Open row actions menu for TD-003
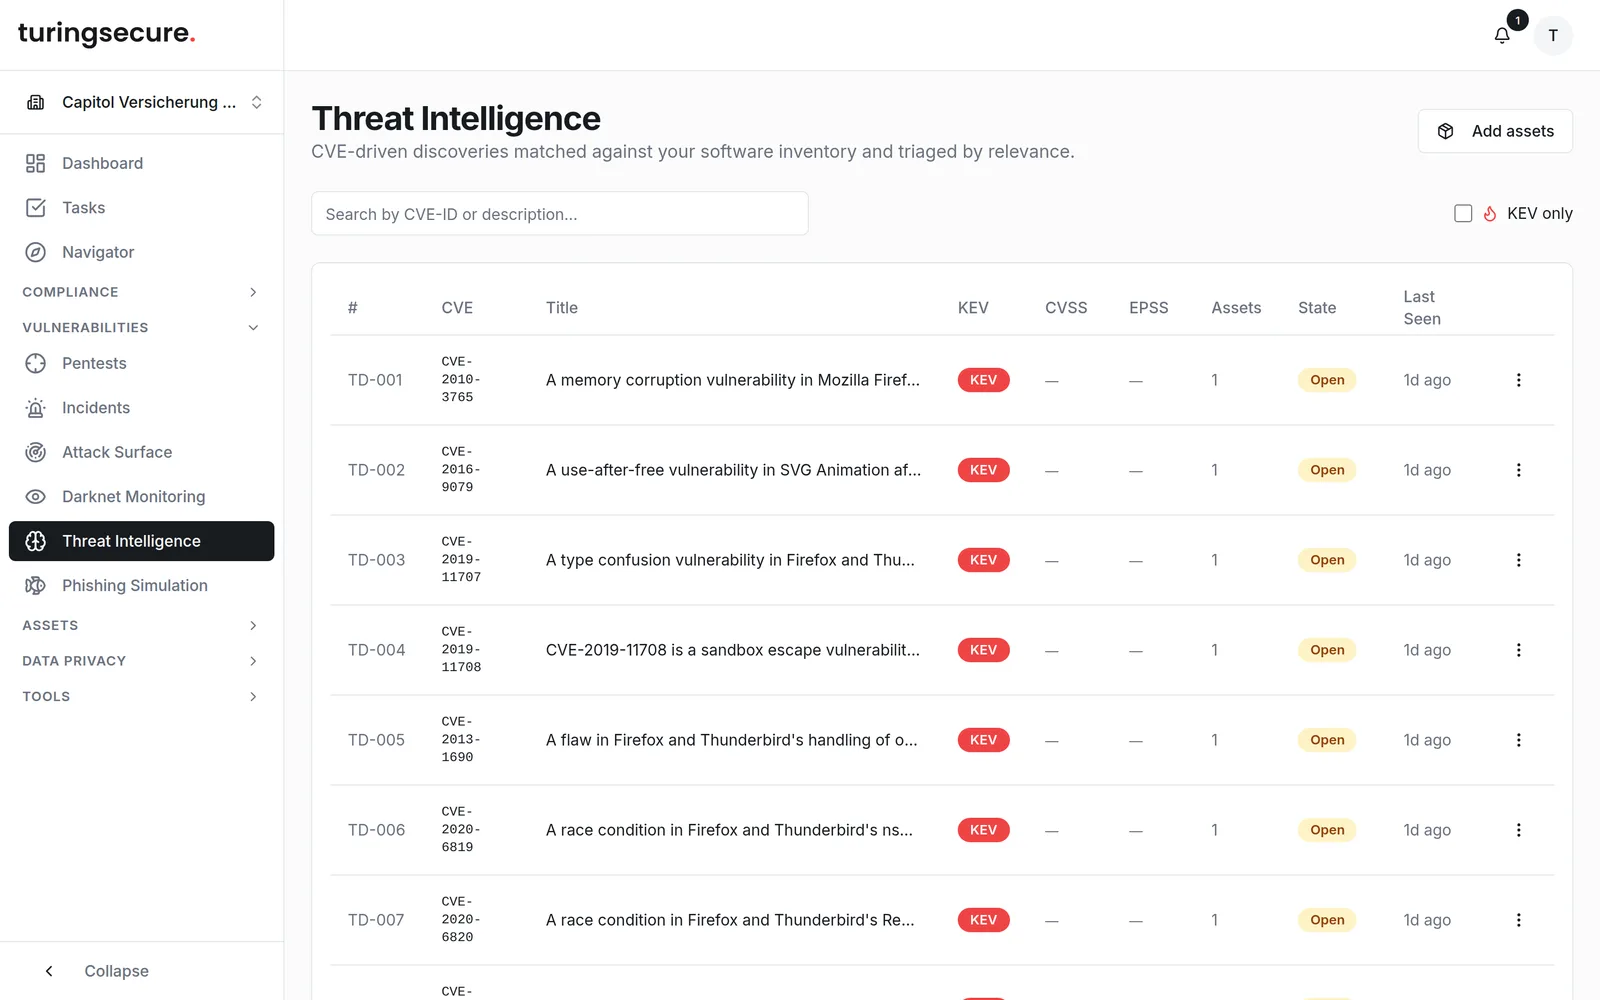This screenshot has width=1600, height=1000. [1518, 560]
